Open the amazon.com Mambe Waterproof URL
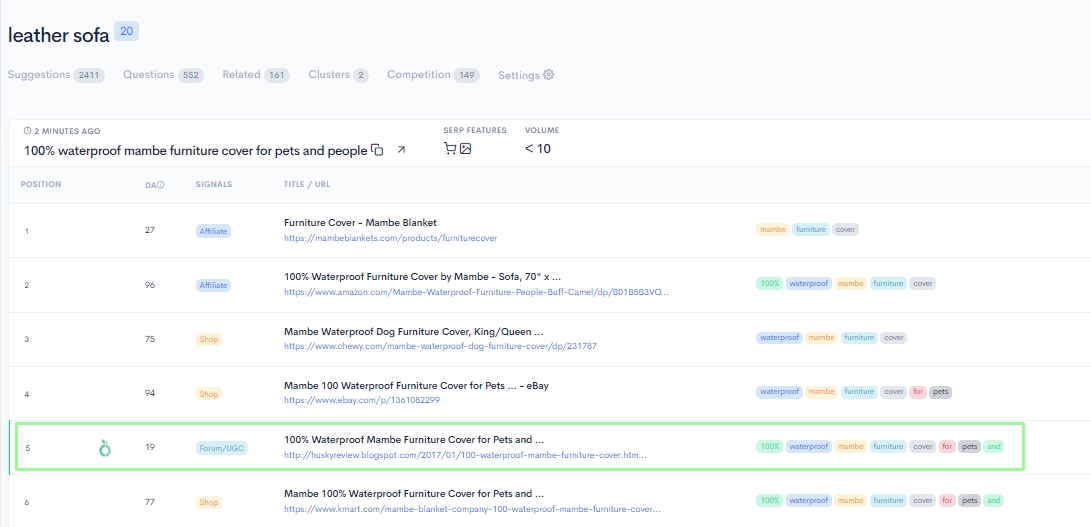The height and width of the screenshot is (527, 1091). pyautogui.click(x=477, y=292)
